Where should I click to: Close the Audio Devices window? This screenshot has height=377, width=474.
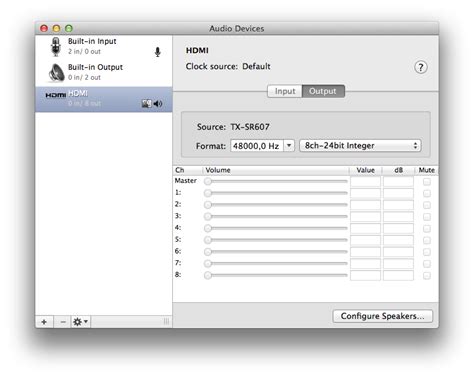pos(44,28)
